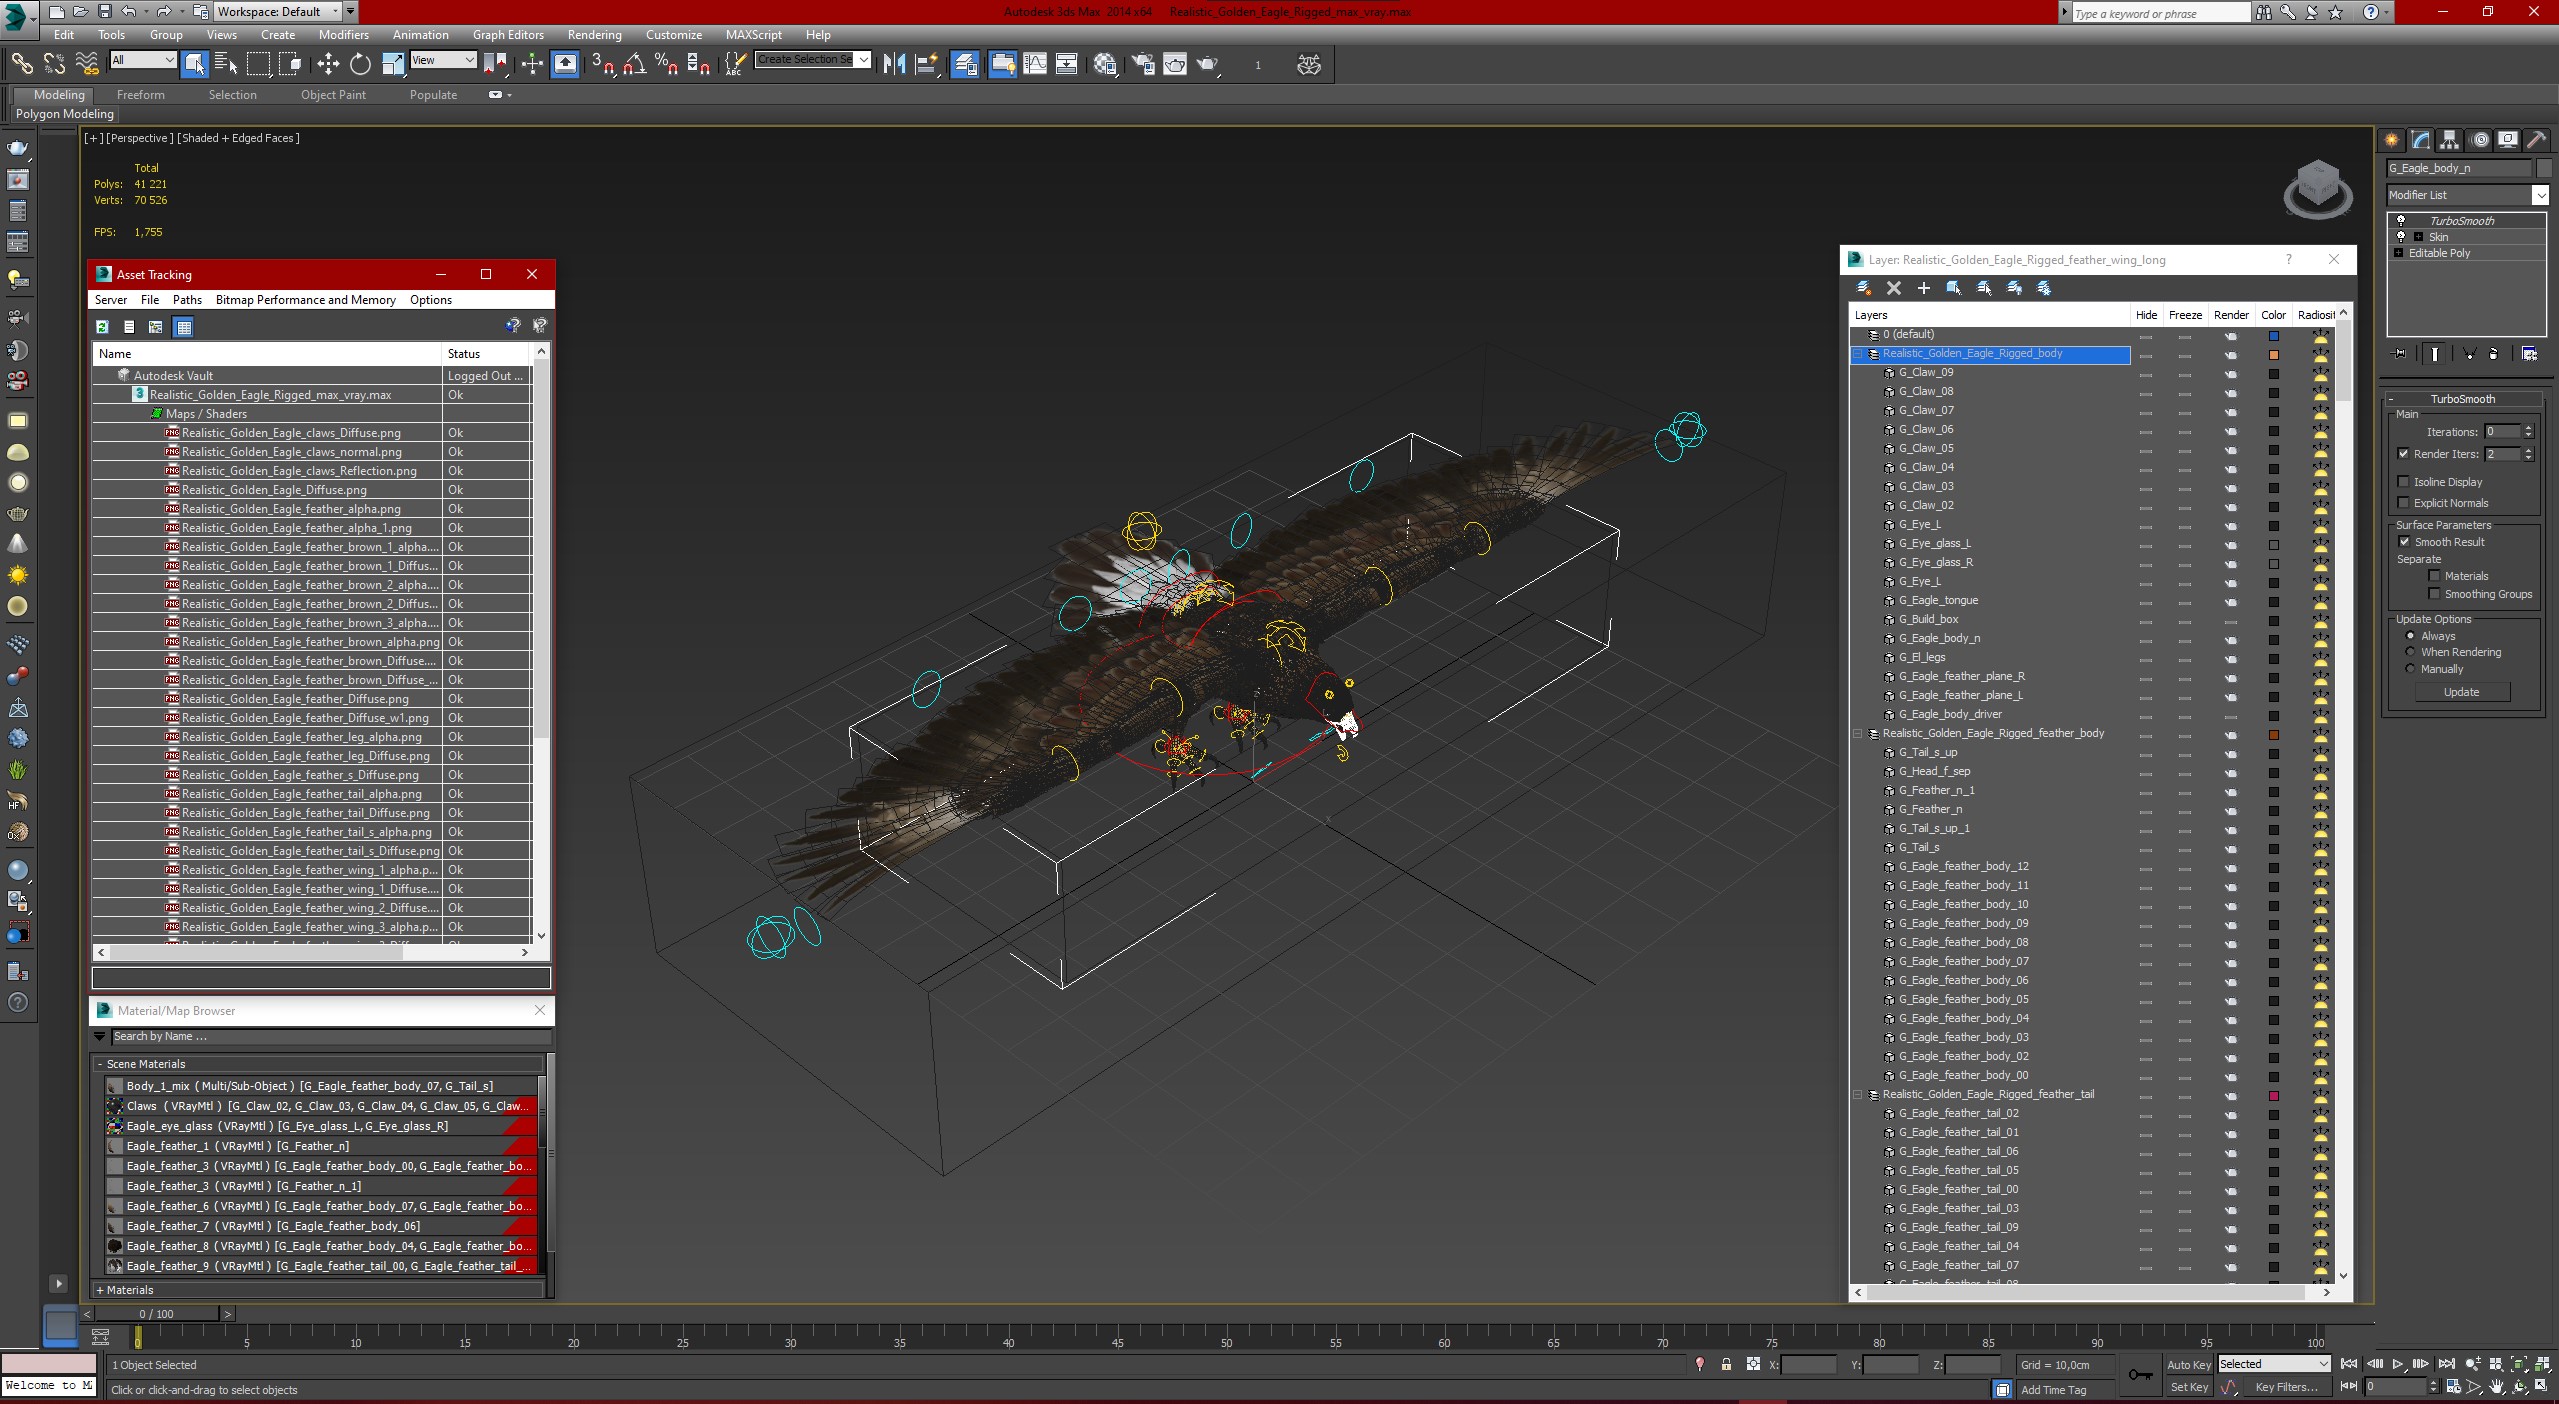Toggle the Auto Key button

2188,1365
